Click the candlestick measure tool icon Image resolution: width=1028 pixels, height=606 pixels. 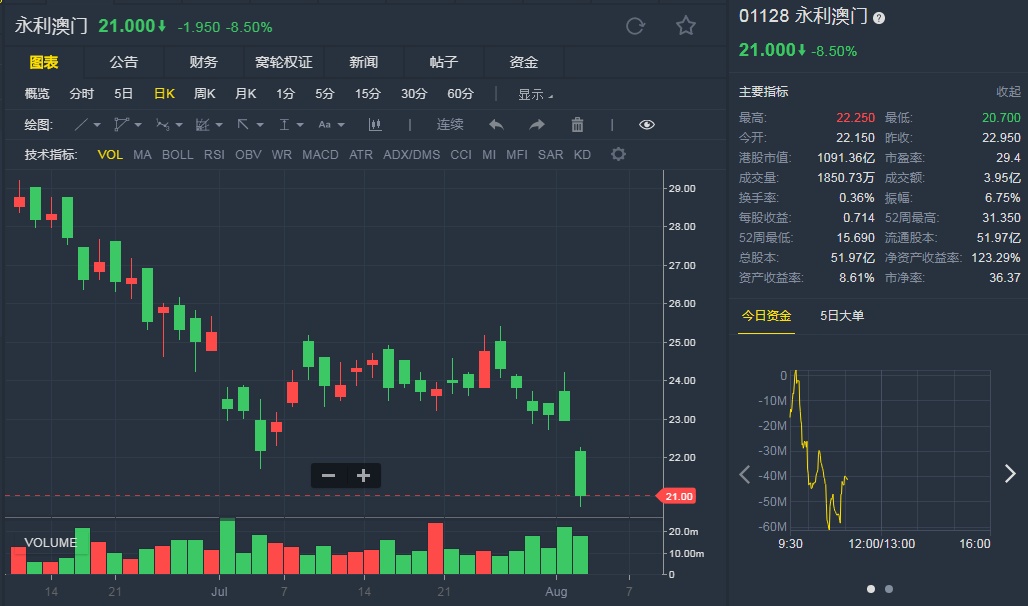pyautogui.click(x=376, y=124)
